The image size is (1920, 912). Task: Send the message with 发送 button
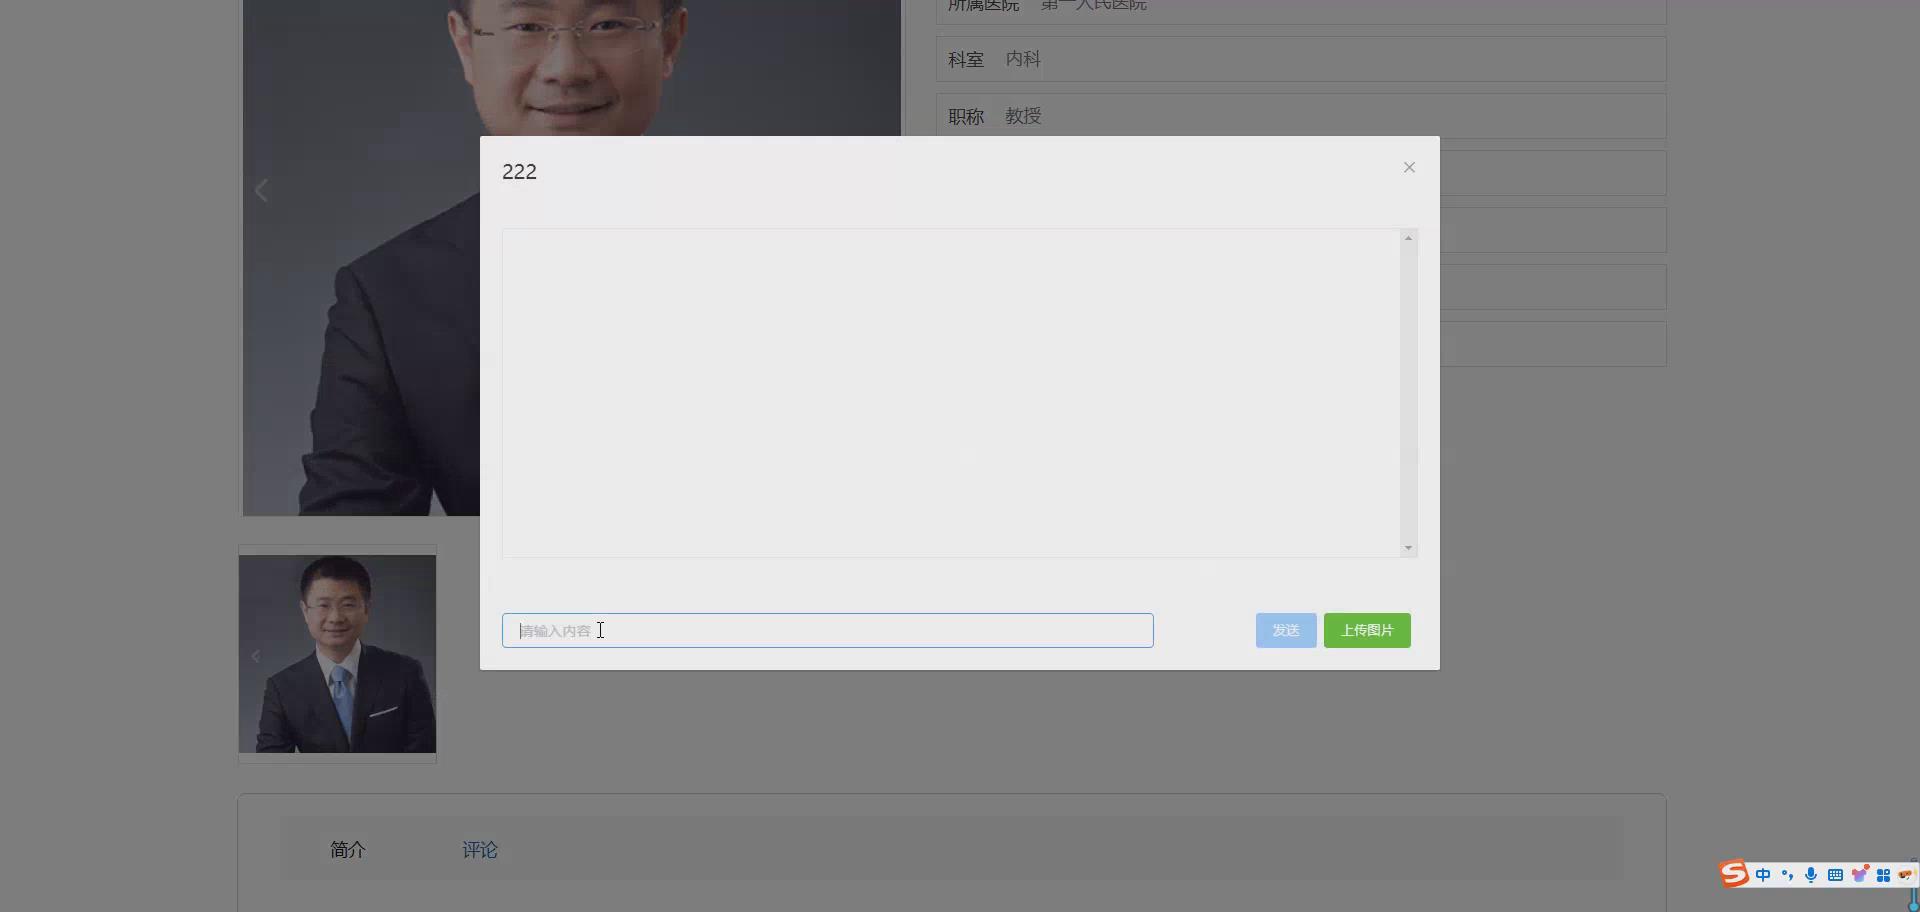(1286, 630)
